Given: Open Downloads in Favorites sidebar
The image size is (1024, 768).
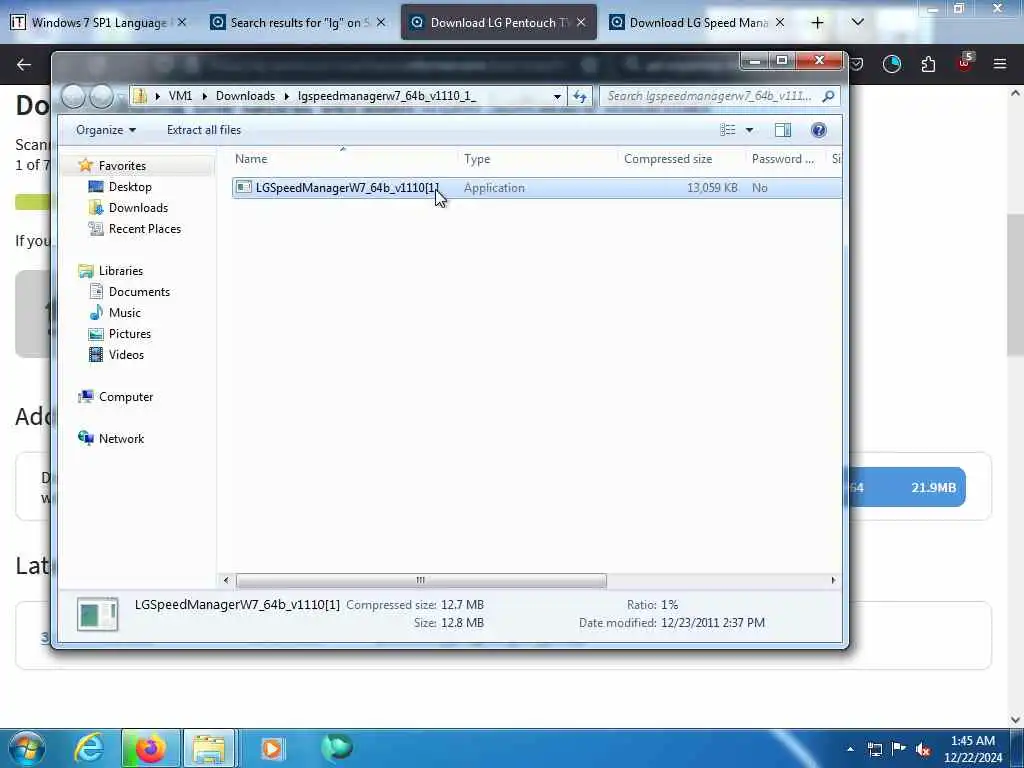Looking at the screenshot, I should click(138, 208).
